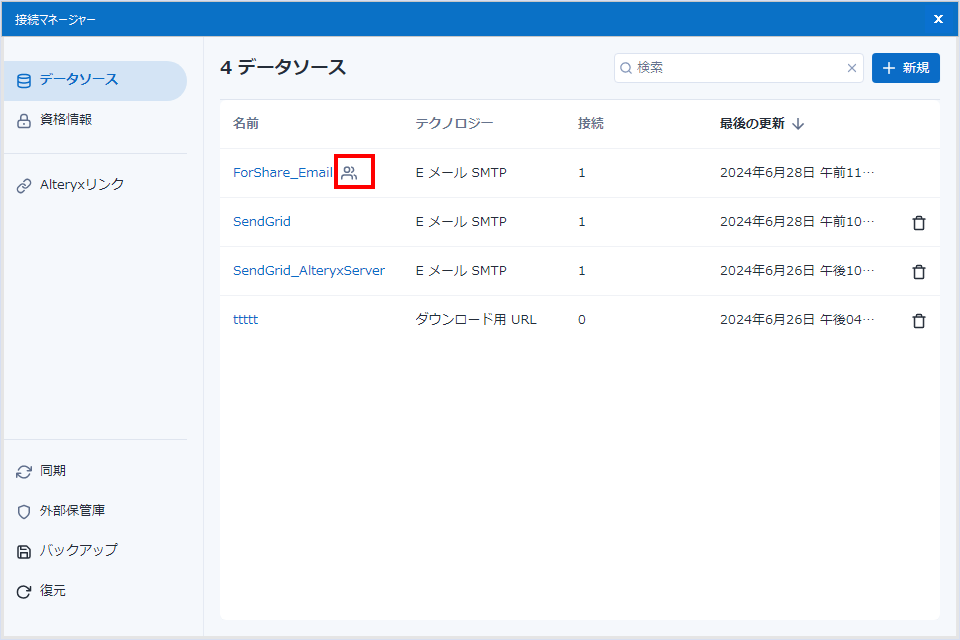Sort the table by 名前 column header
This screenshot has height=640, width=960.
pos(246,124)
